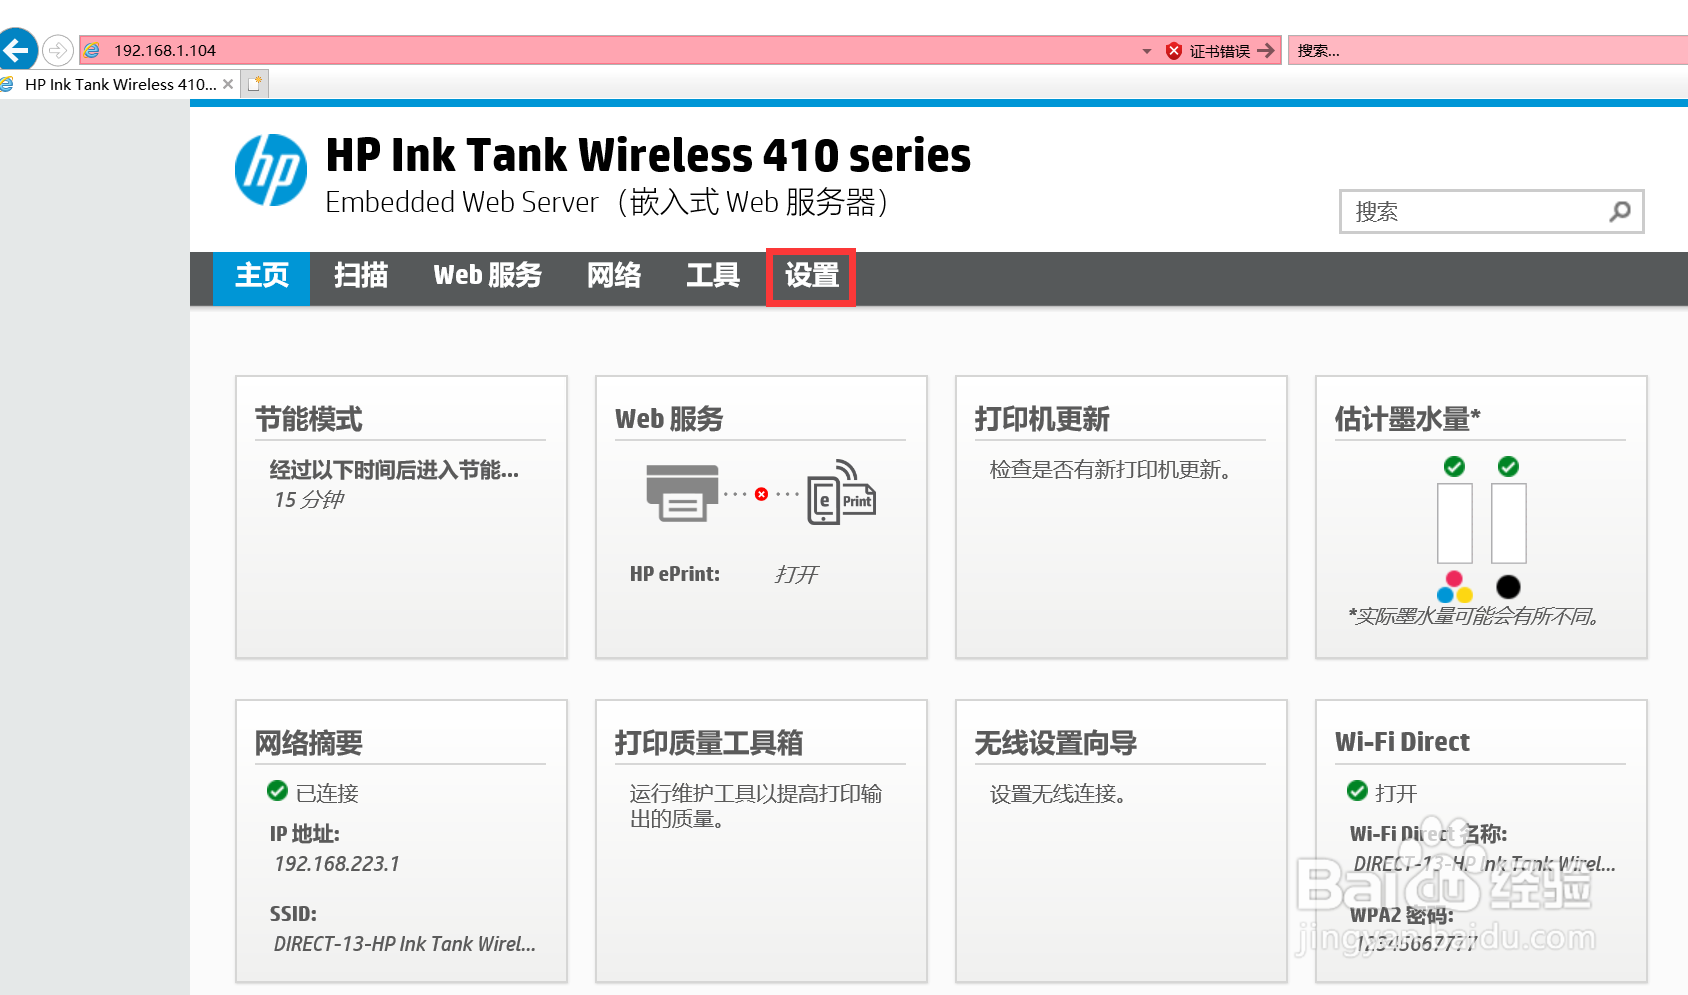Viewport: 1688px width, 995px height.
Task: Click the red disconnected status dot
Action: (x=761, y=494)
